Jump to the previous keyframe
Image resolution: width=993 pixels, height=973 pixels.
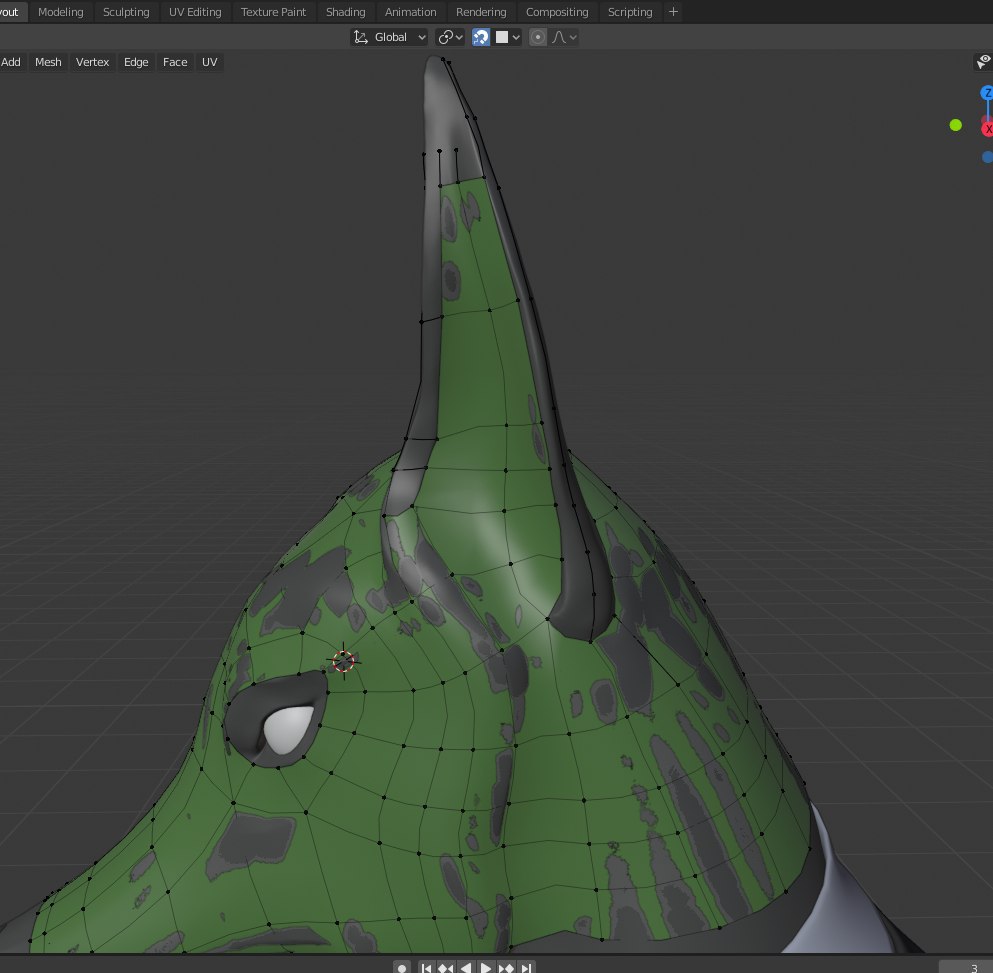[x=446, y=968]
